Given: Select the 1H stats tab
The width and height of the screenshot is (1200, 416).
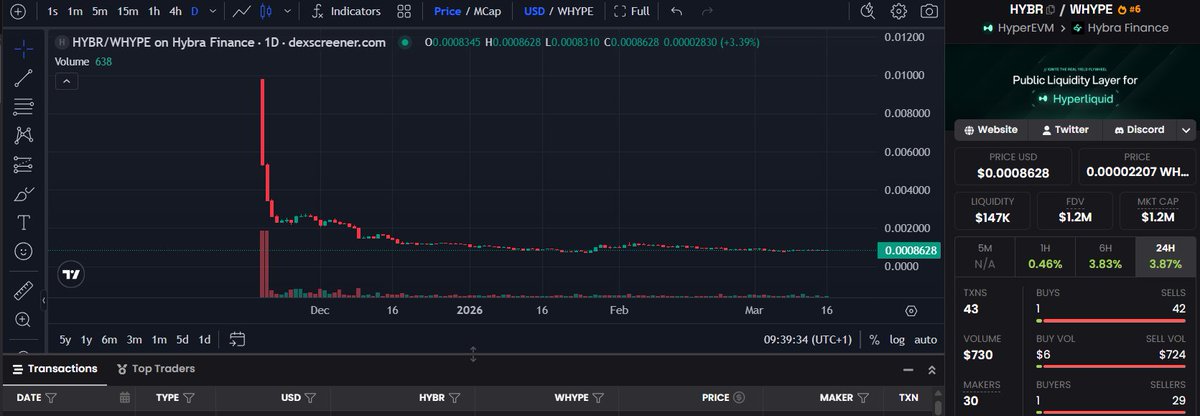Looking at the screenshot, I should (1045, 256).
